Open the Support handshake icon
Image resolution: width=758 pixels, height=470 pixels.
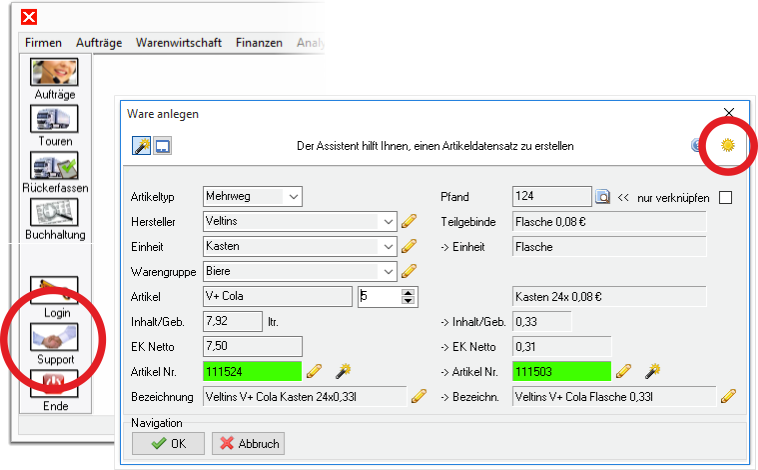(x=54, y=337)
